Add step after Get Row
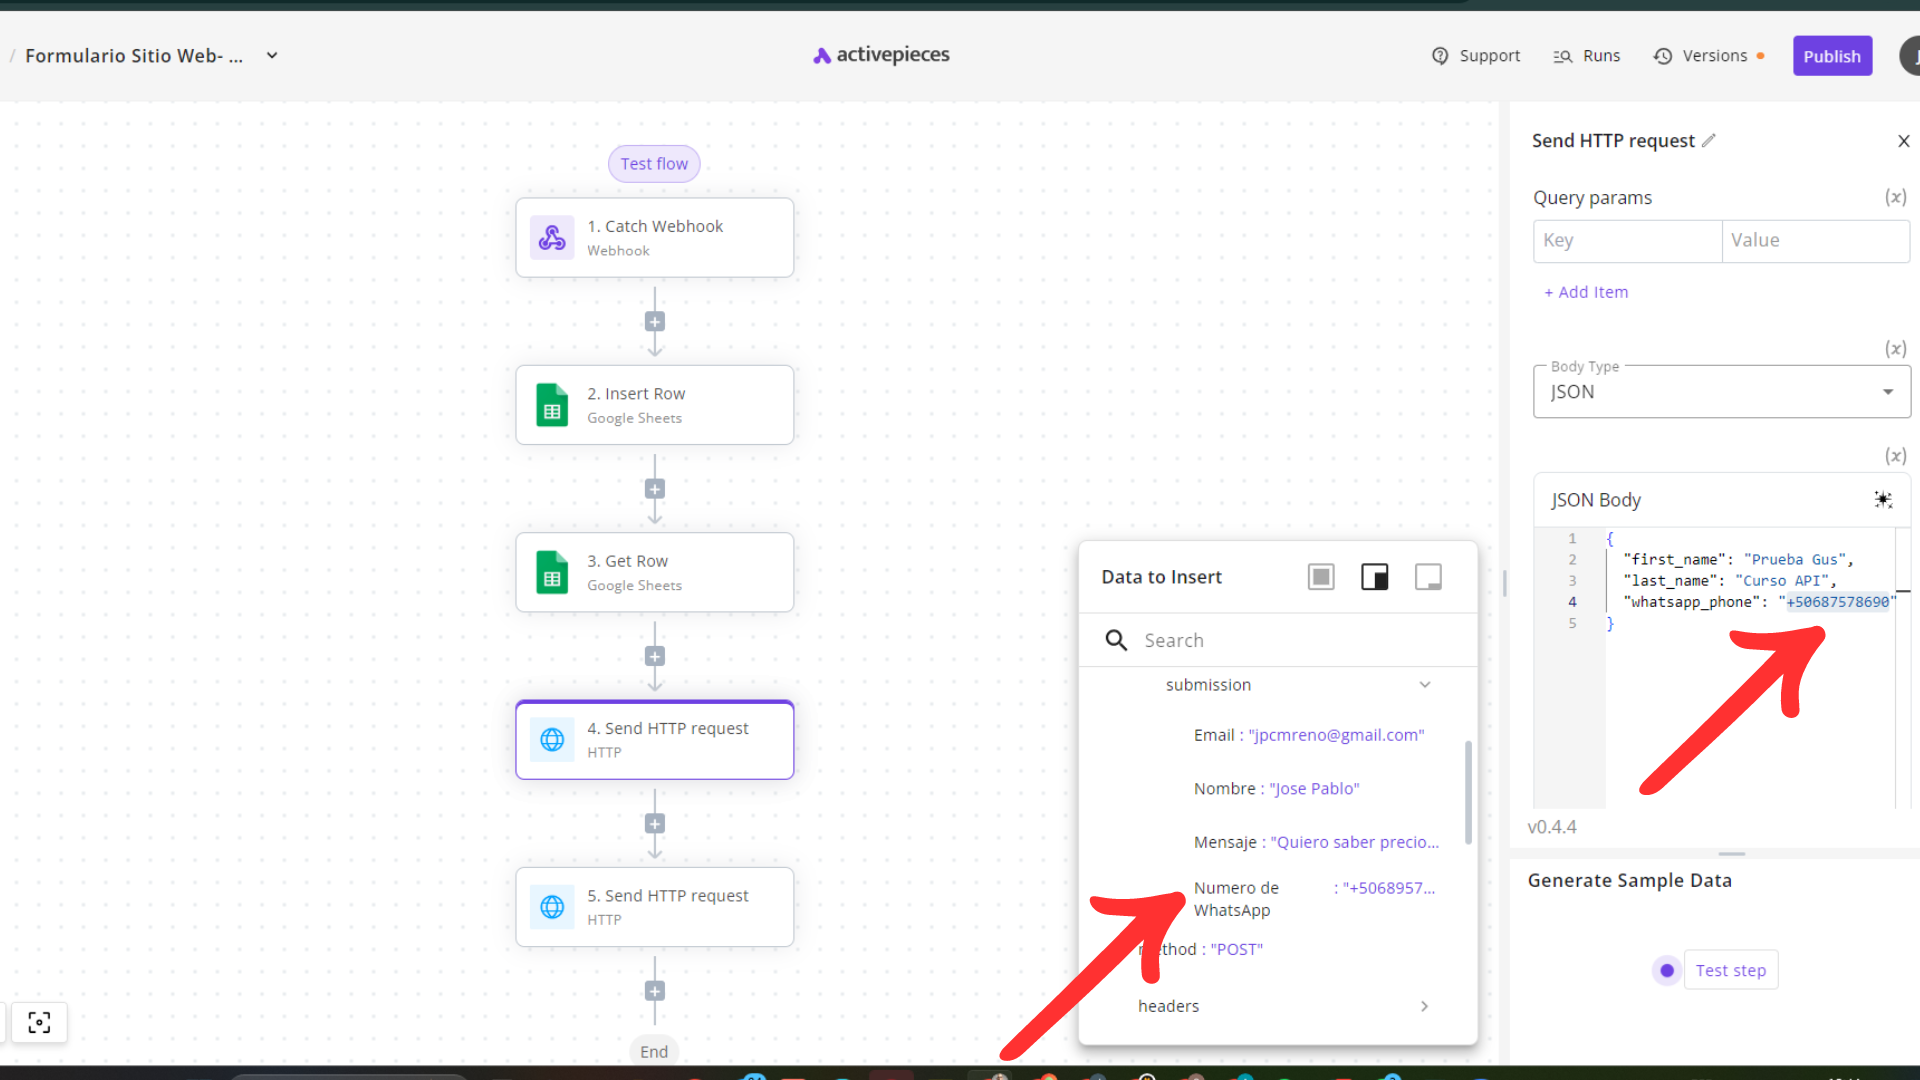 tap(655, 656)
